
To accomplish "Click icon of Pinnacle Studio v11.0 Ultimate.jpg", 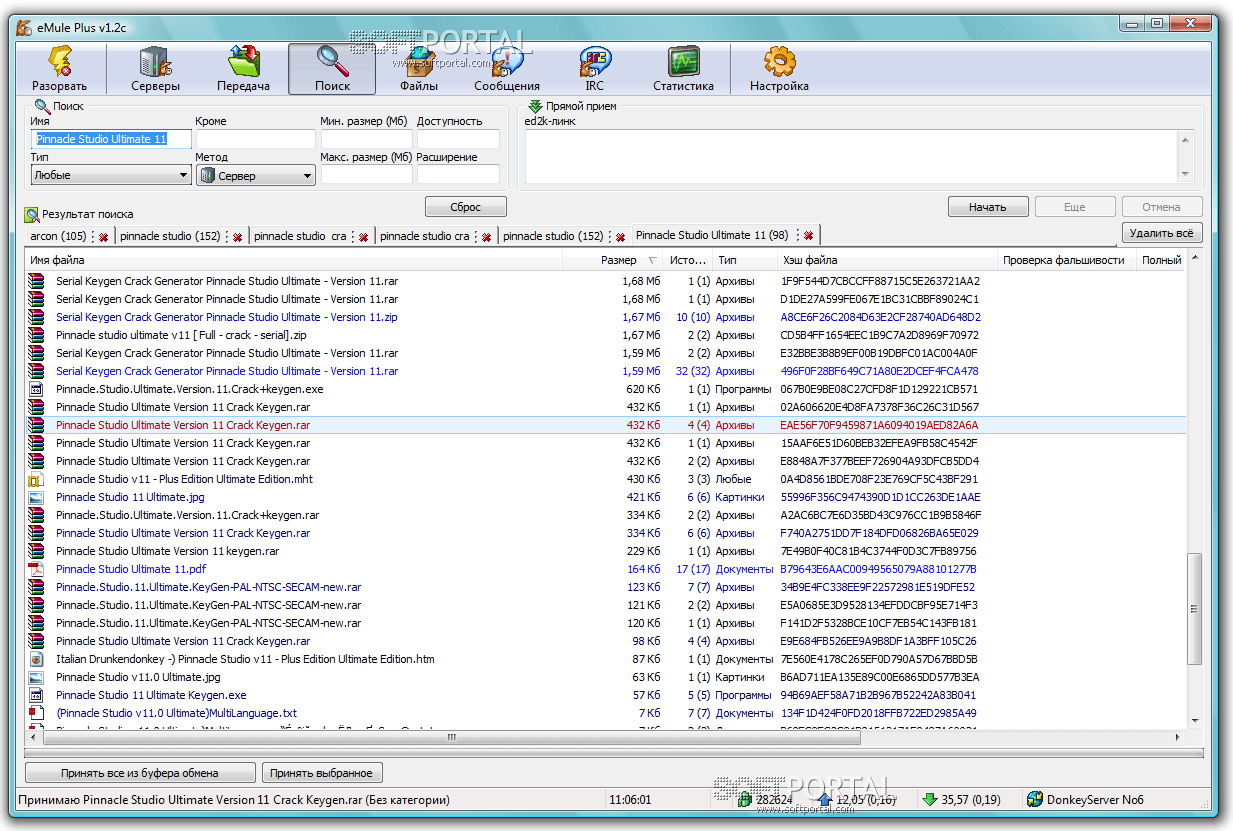I will click(37, 677).
